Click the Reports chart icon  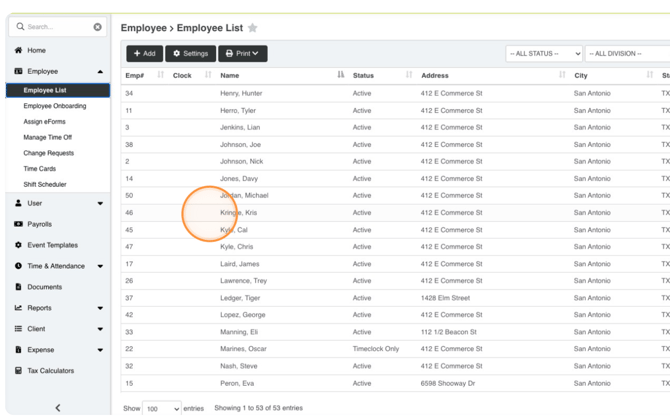tap(18, 308)
